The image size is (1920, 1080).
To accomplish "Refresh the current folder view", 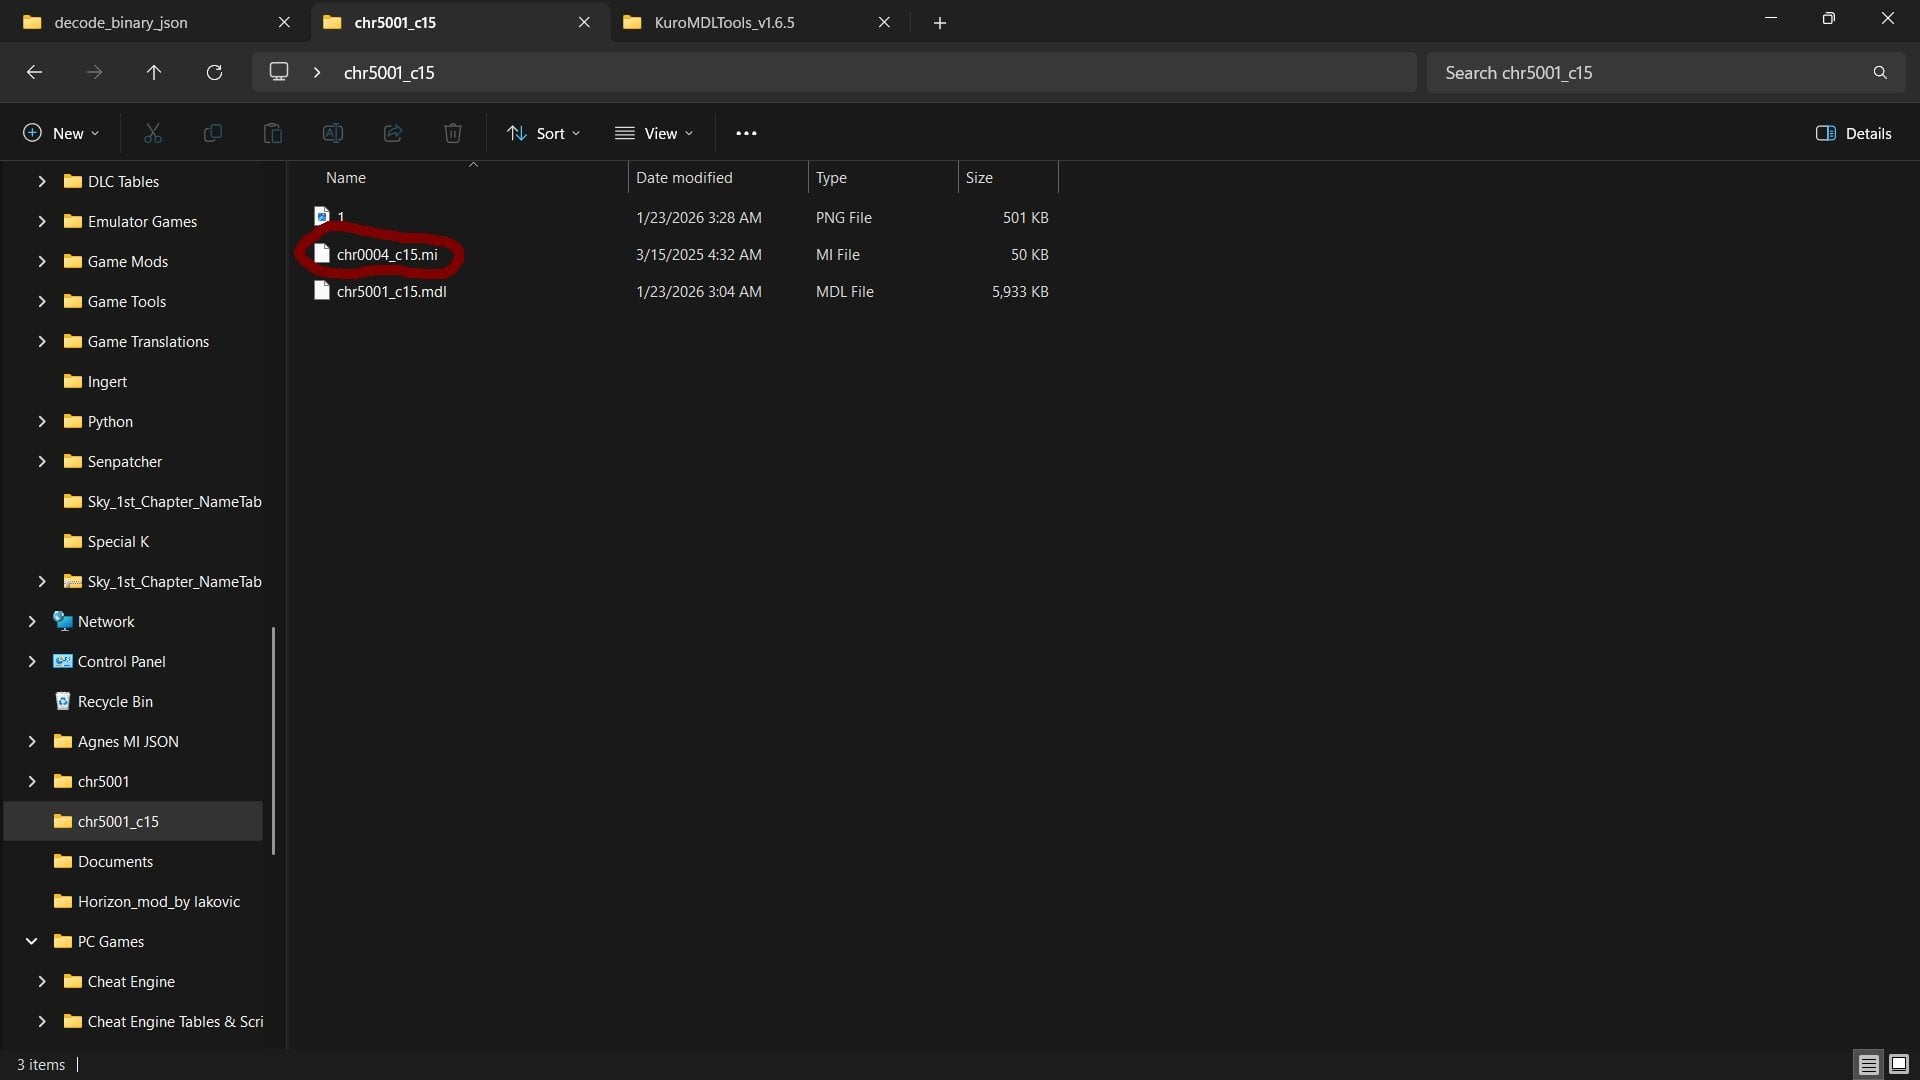I will 214,72.
